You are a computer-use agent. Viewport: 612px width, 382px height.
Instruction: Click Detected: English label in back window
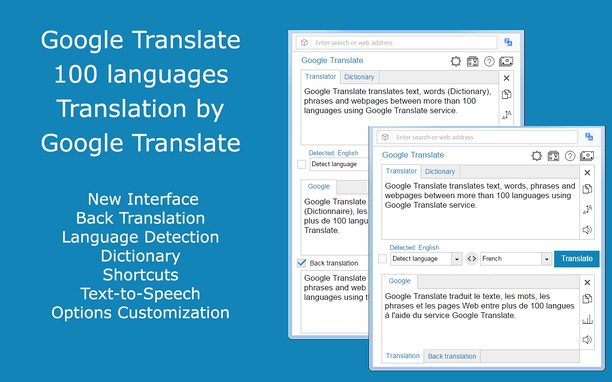333,153
